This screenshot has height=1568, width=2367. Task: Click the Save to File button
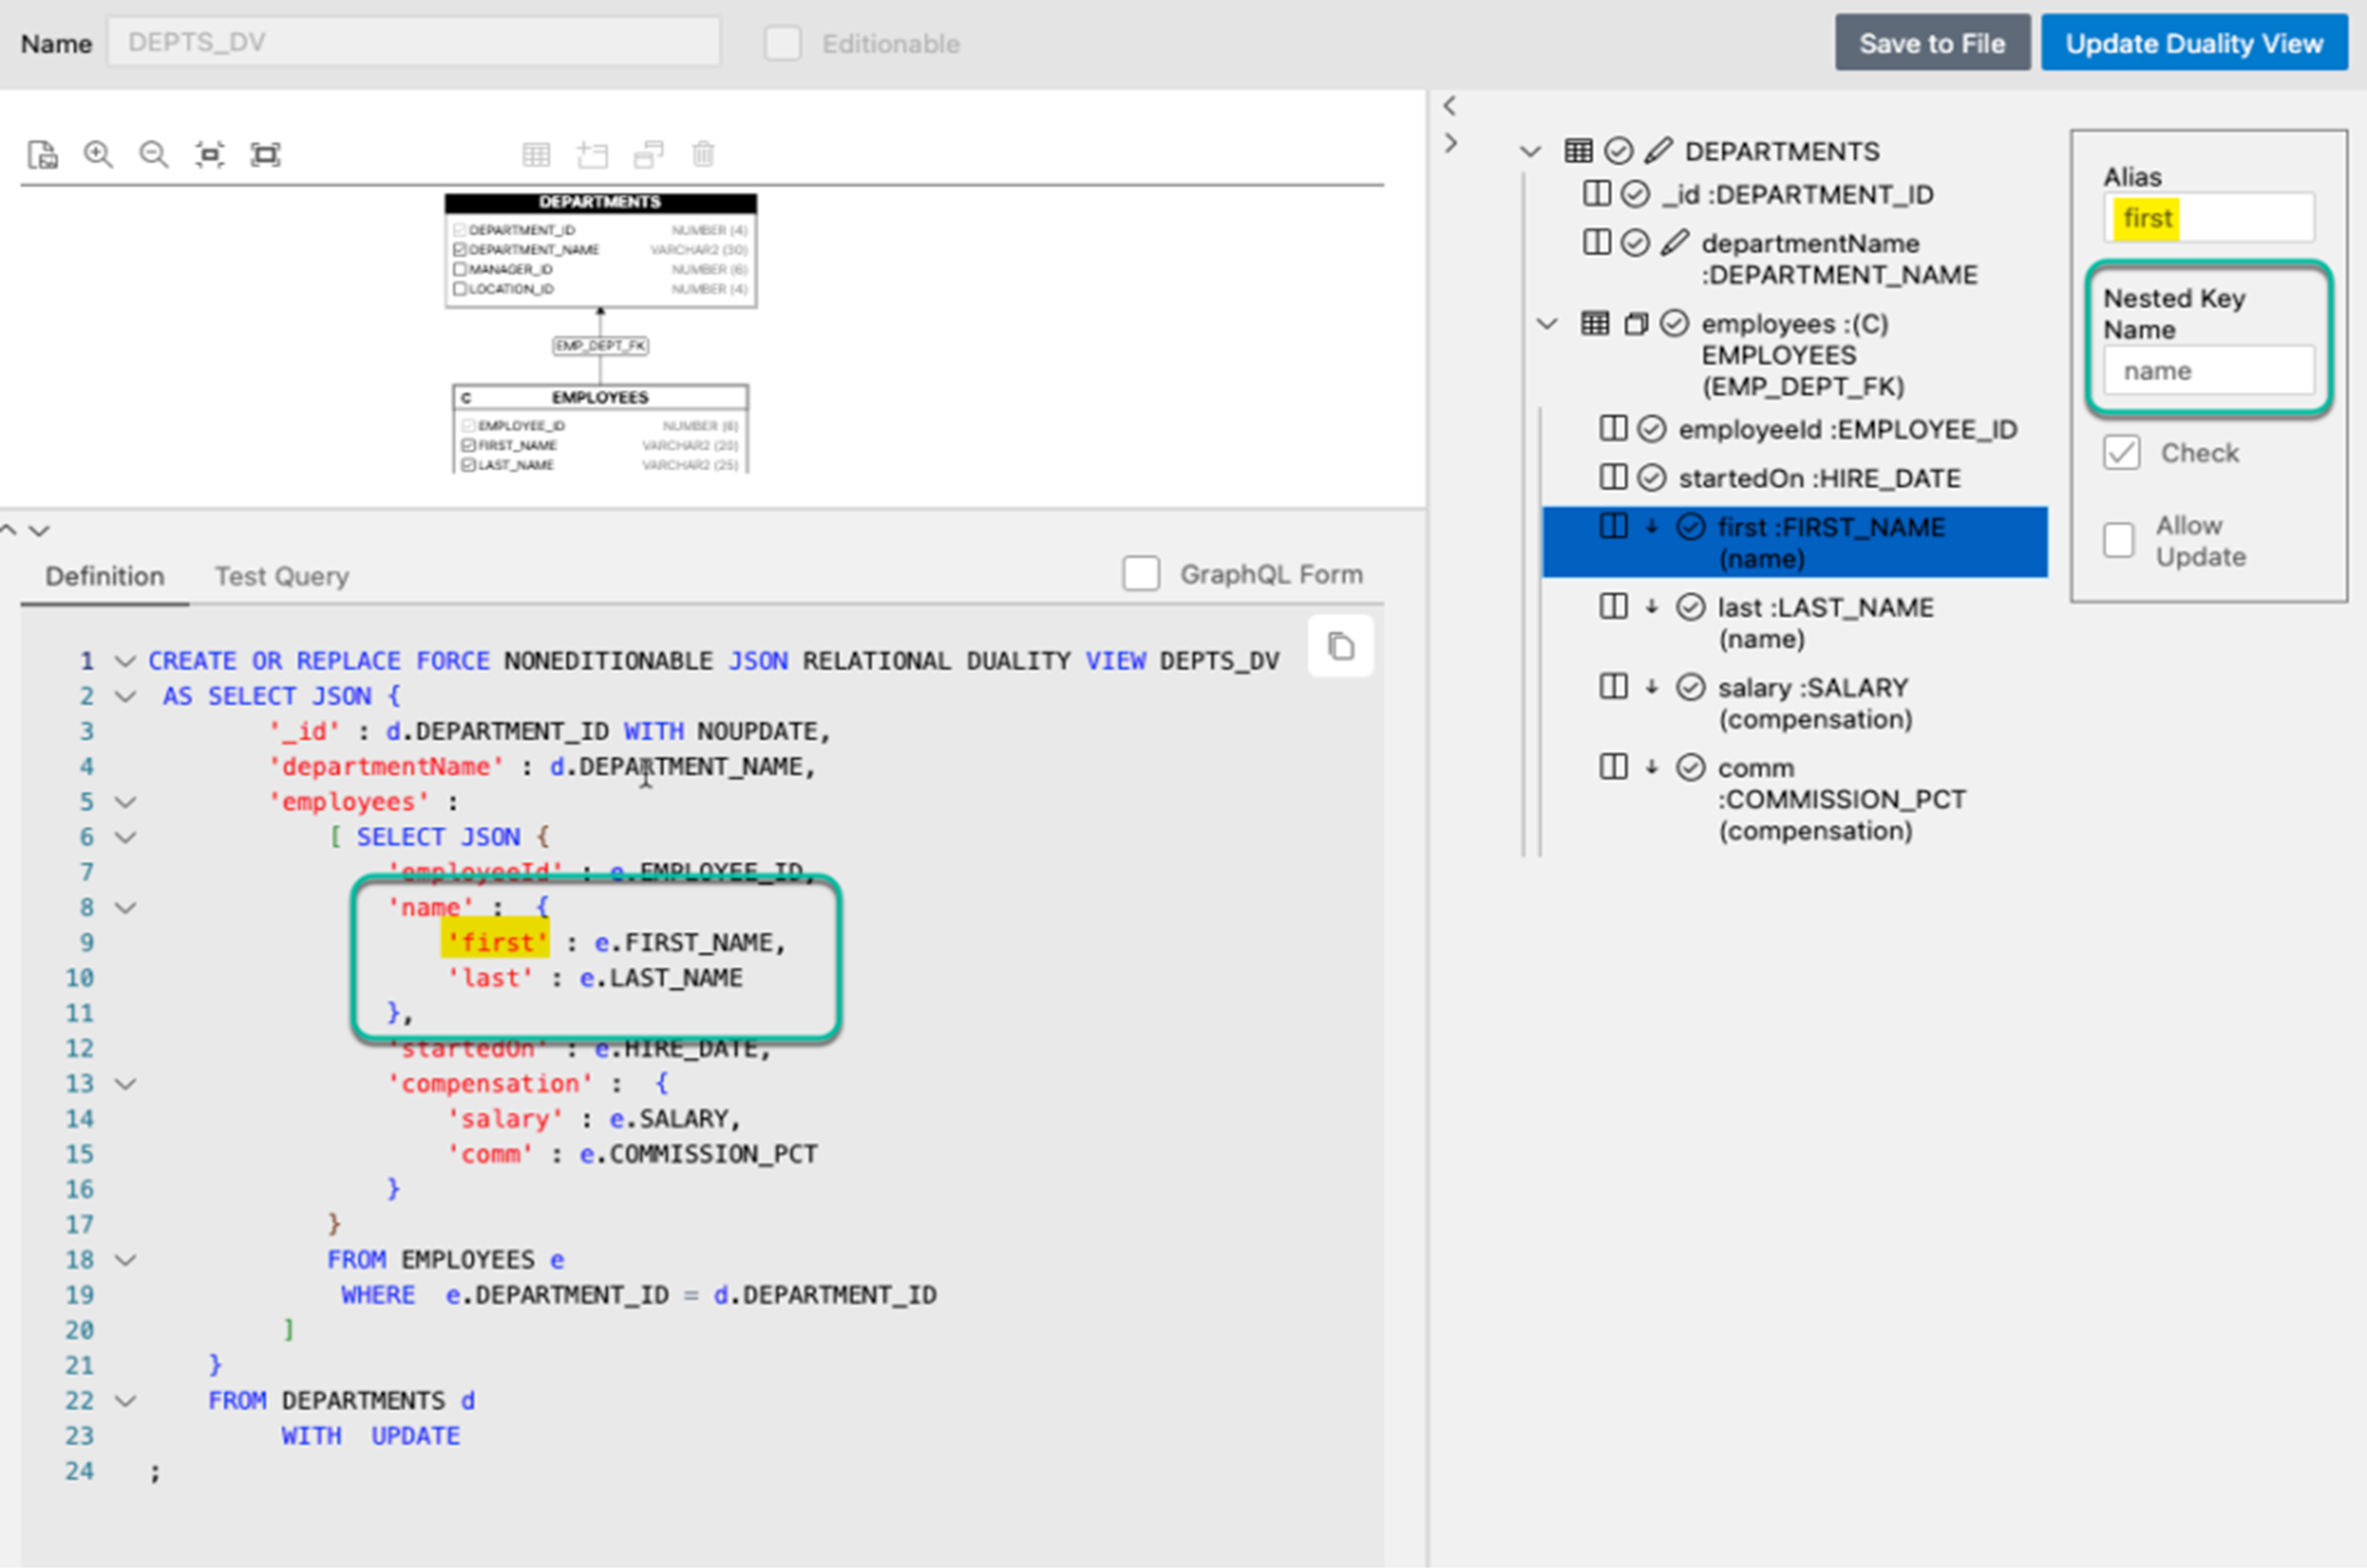[x=1931, y=44]
